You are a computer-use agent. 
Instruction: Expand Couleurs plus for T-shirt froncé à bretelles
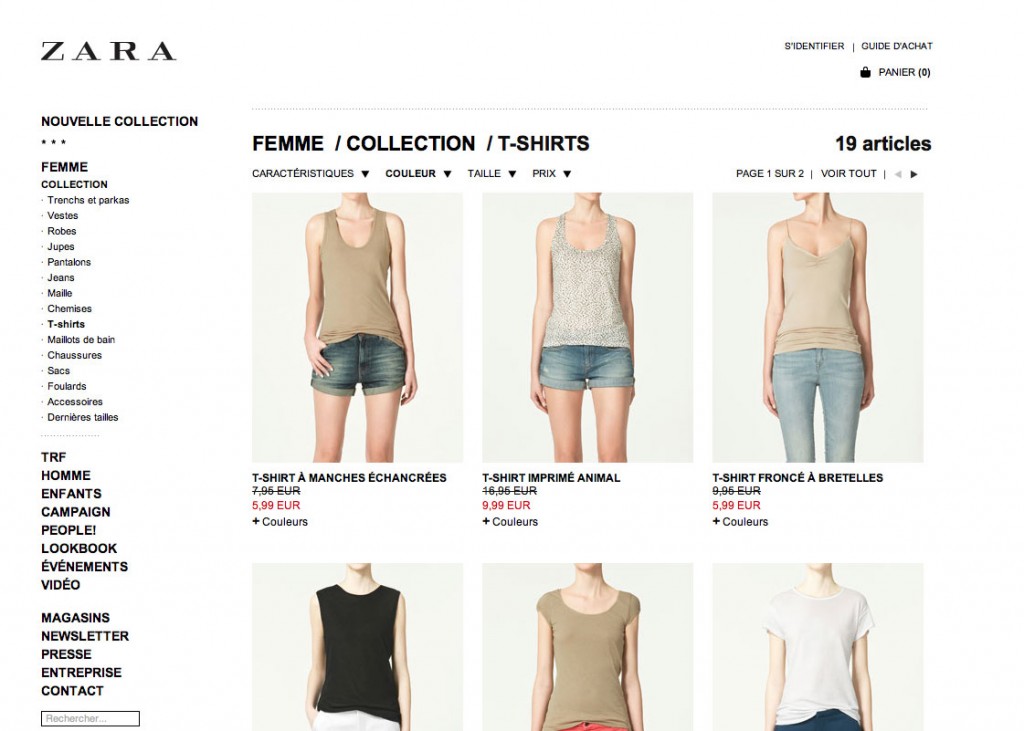(x=740, y=521)
